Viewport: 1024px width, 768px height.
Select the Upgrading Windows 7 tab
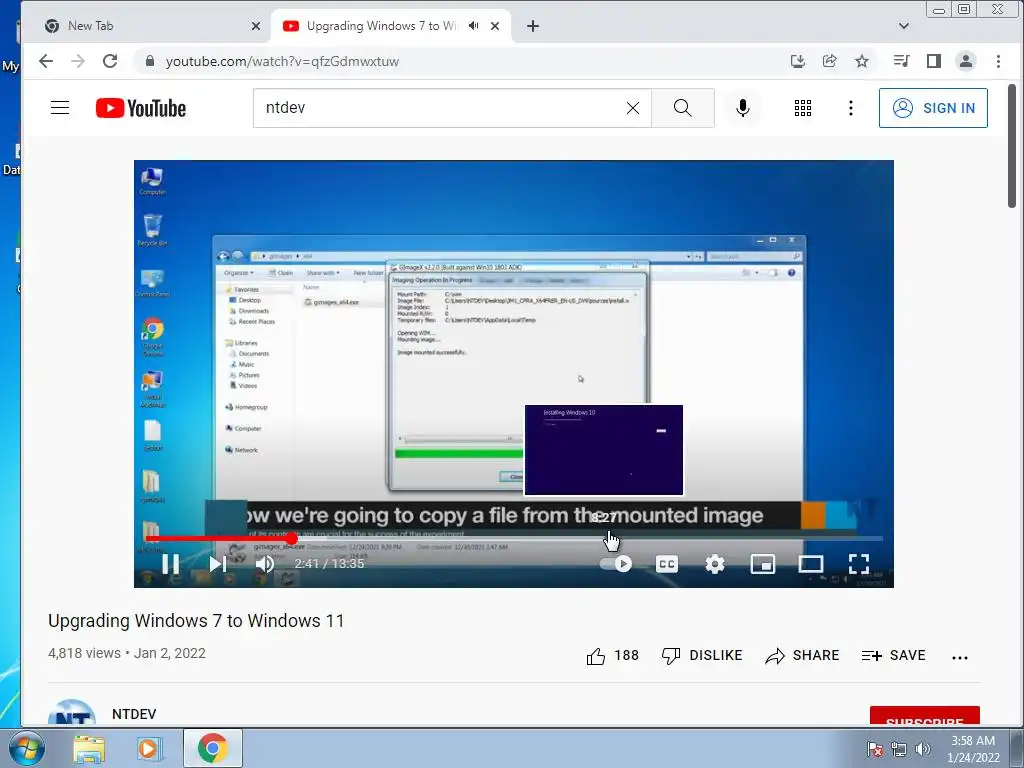coord(382,26)
